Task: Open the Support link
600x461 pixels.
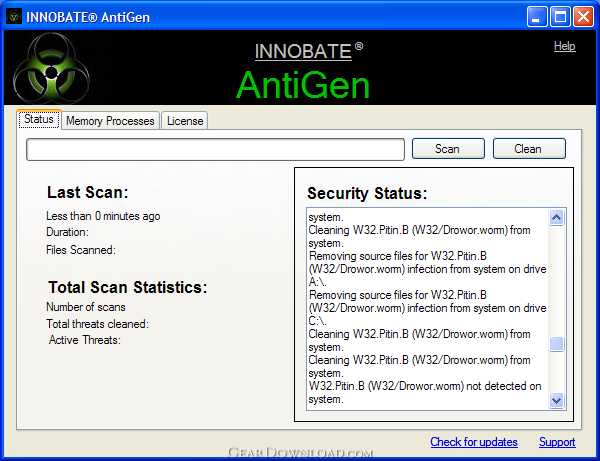Action: 557,442
